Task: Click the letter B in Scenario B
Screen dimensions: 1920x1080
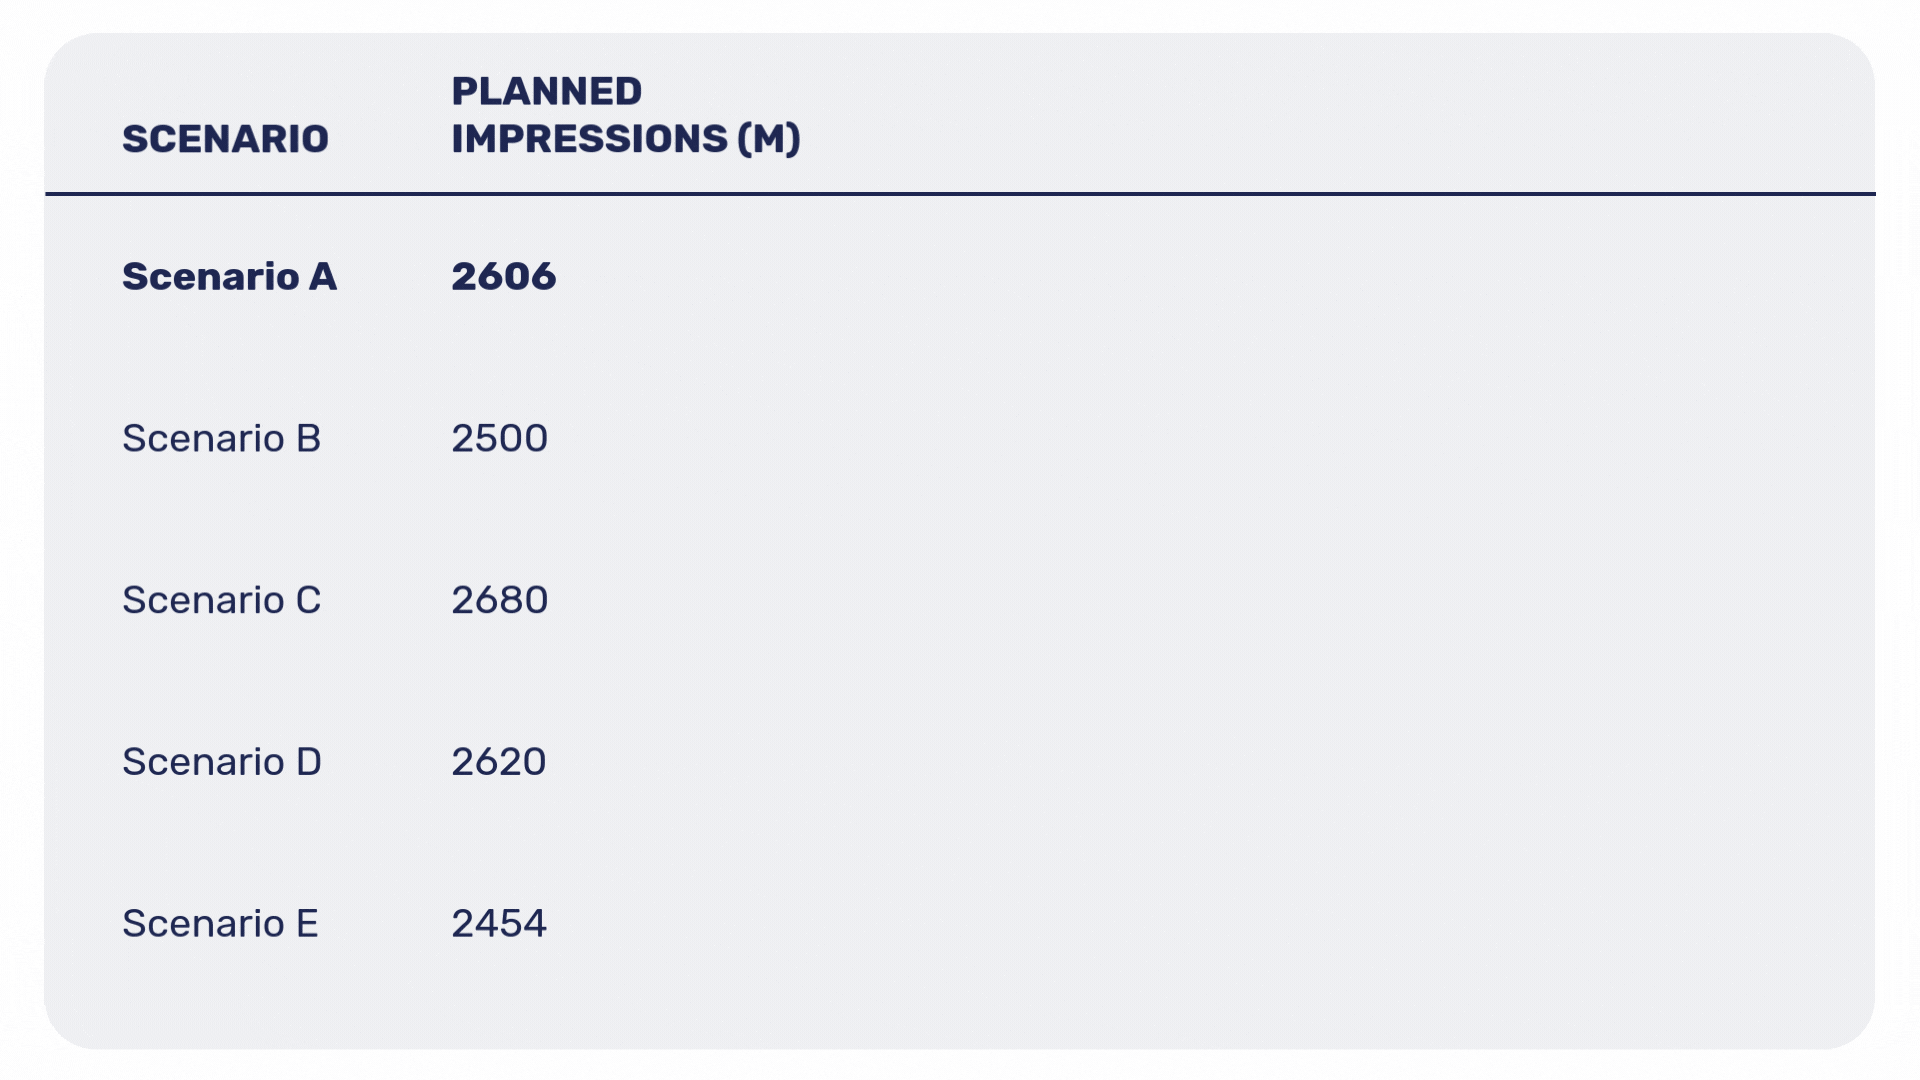Action: tap(308, 439)
